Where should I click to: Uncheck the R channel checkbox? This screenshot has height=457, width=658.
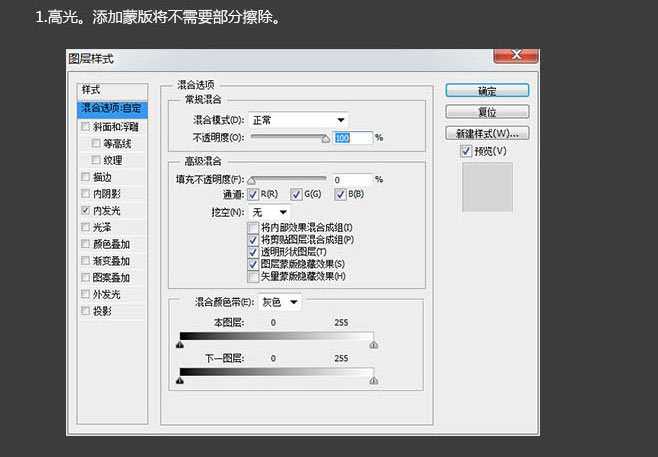253,194
